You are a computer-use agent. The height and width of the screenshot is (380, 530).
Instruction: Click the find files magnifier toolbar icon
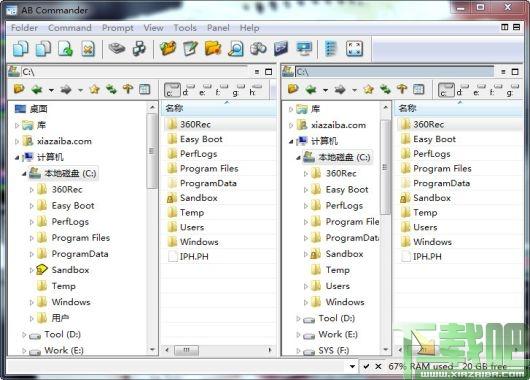(236, 49)
